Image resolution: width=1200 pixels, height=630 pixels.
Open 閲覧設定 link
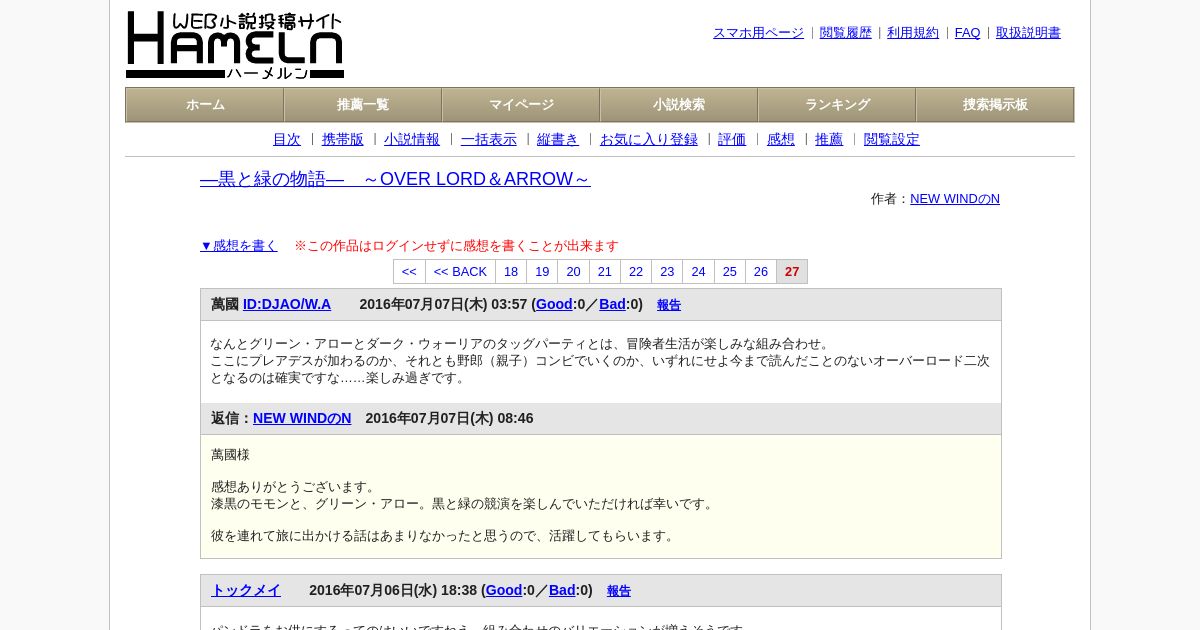[892, 140]
